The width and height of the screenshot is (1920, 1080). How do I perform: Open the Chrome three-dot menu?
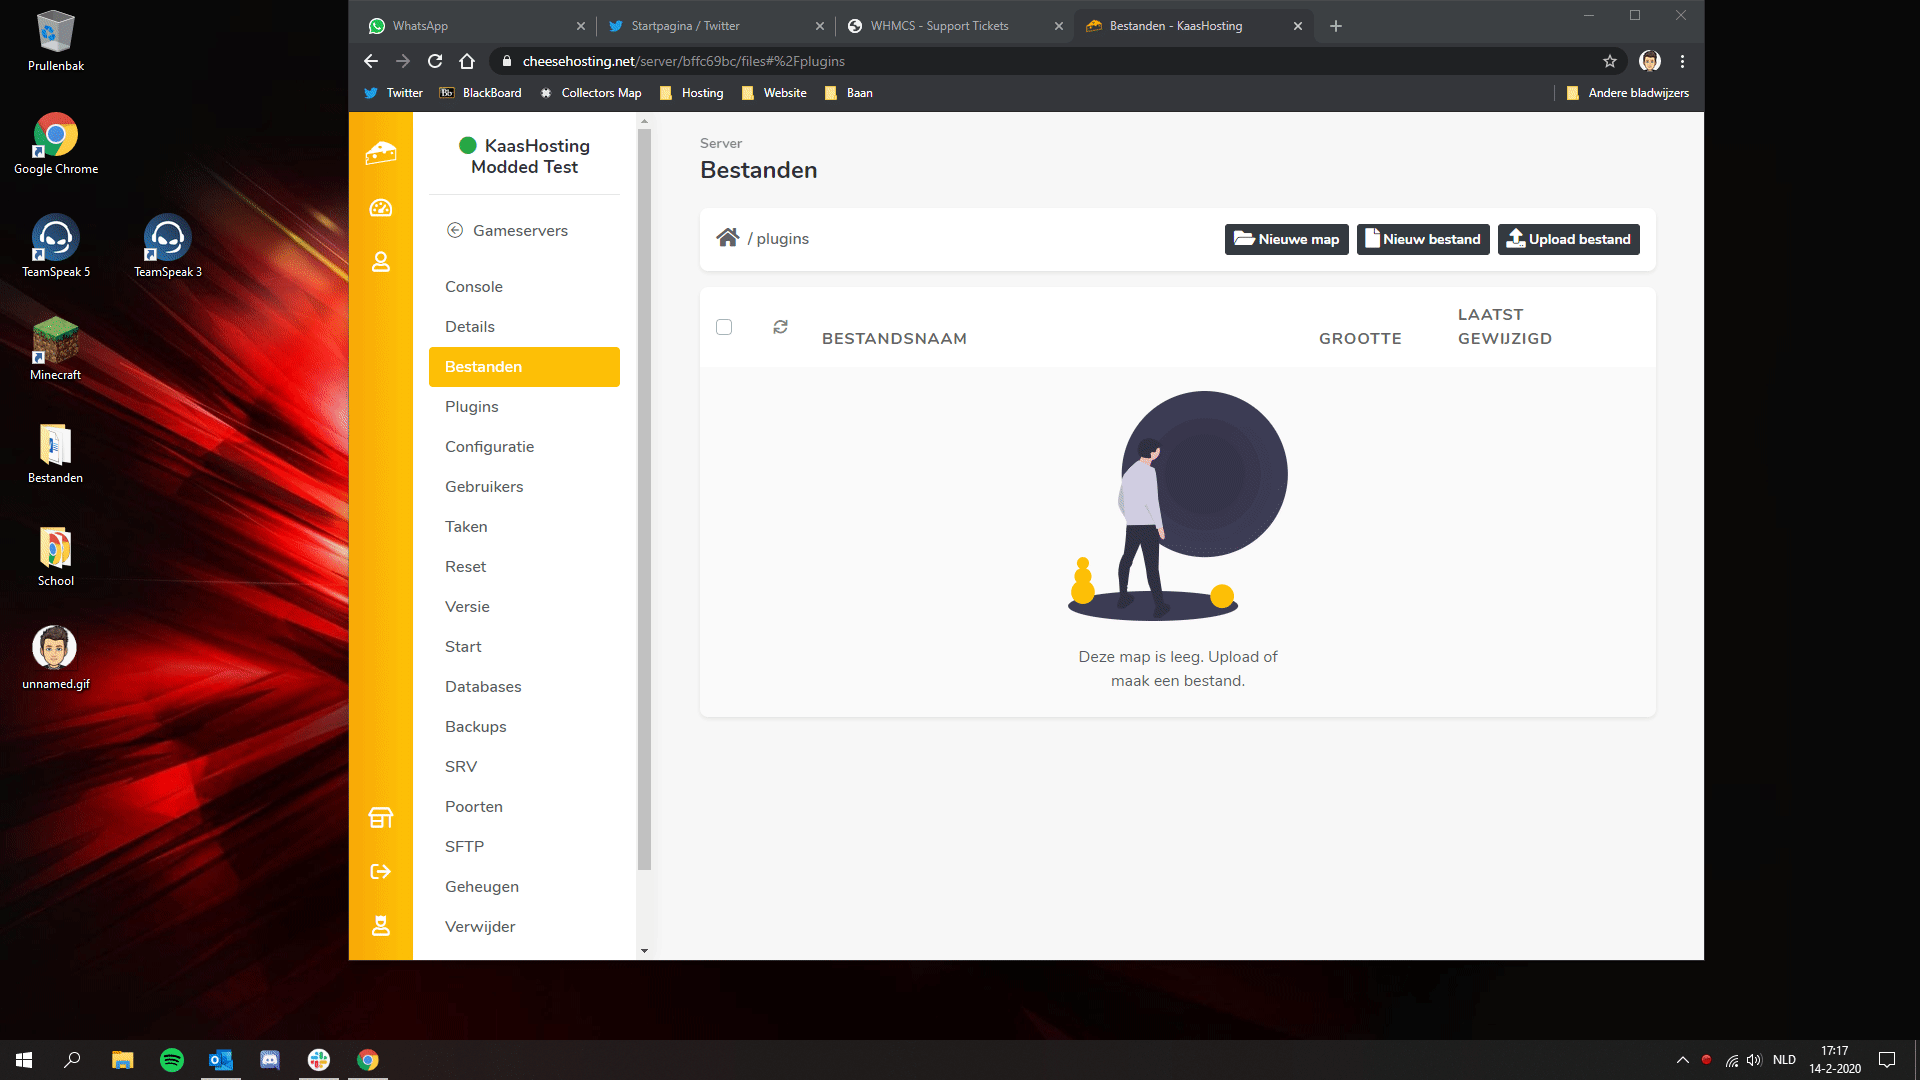point(1682,61)
